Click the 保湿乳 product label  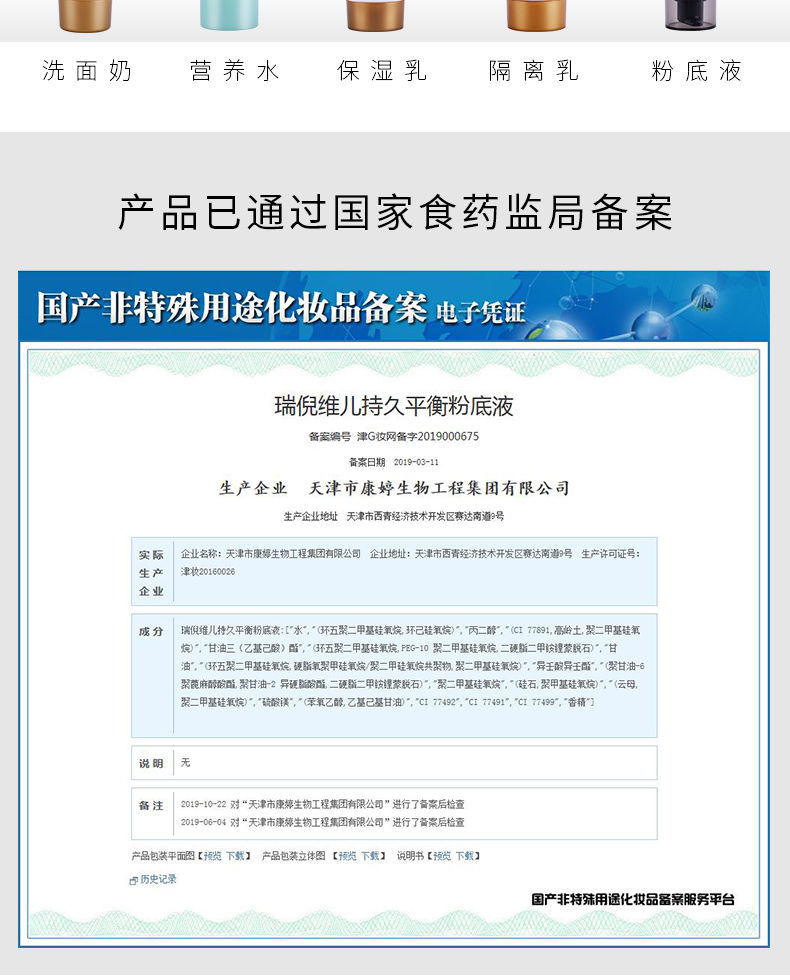click(x=382, y=71)
